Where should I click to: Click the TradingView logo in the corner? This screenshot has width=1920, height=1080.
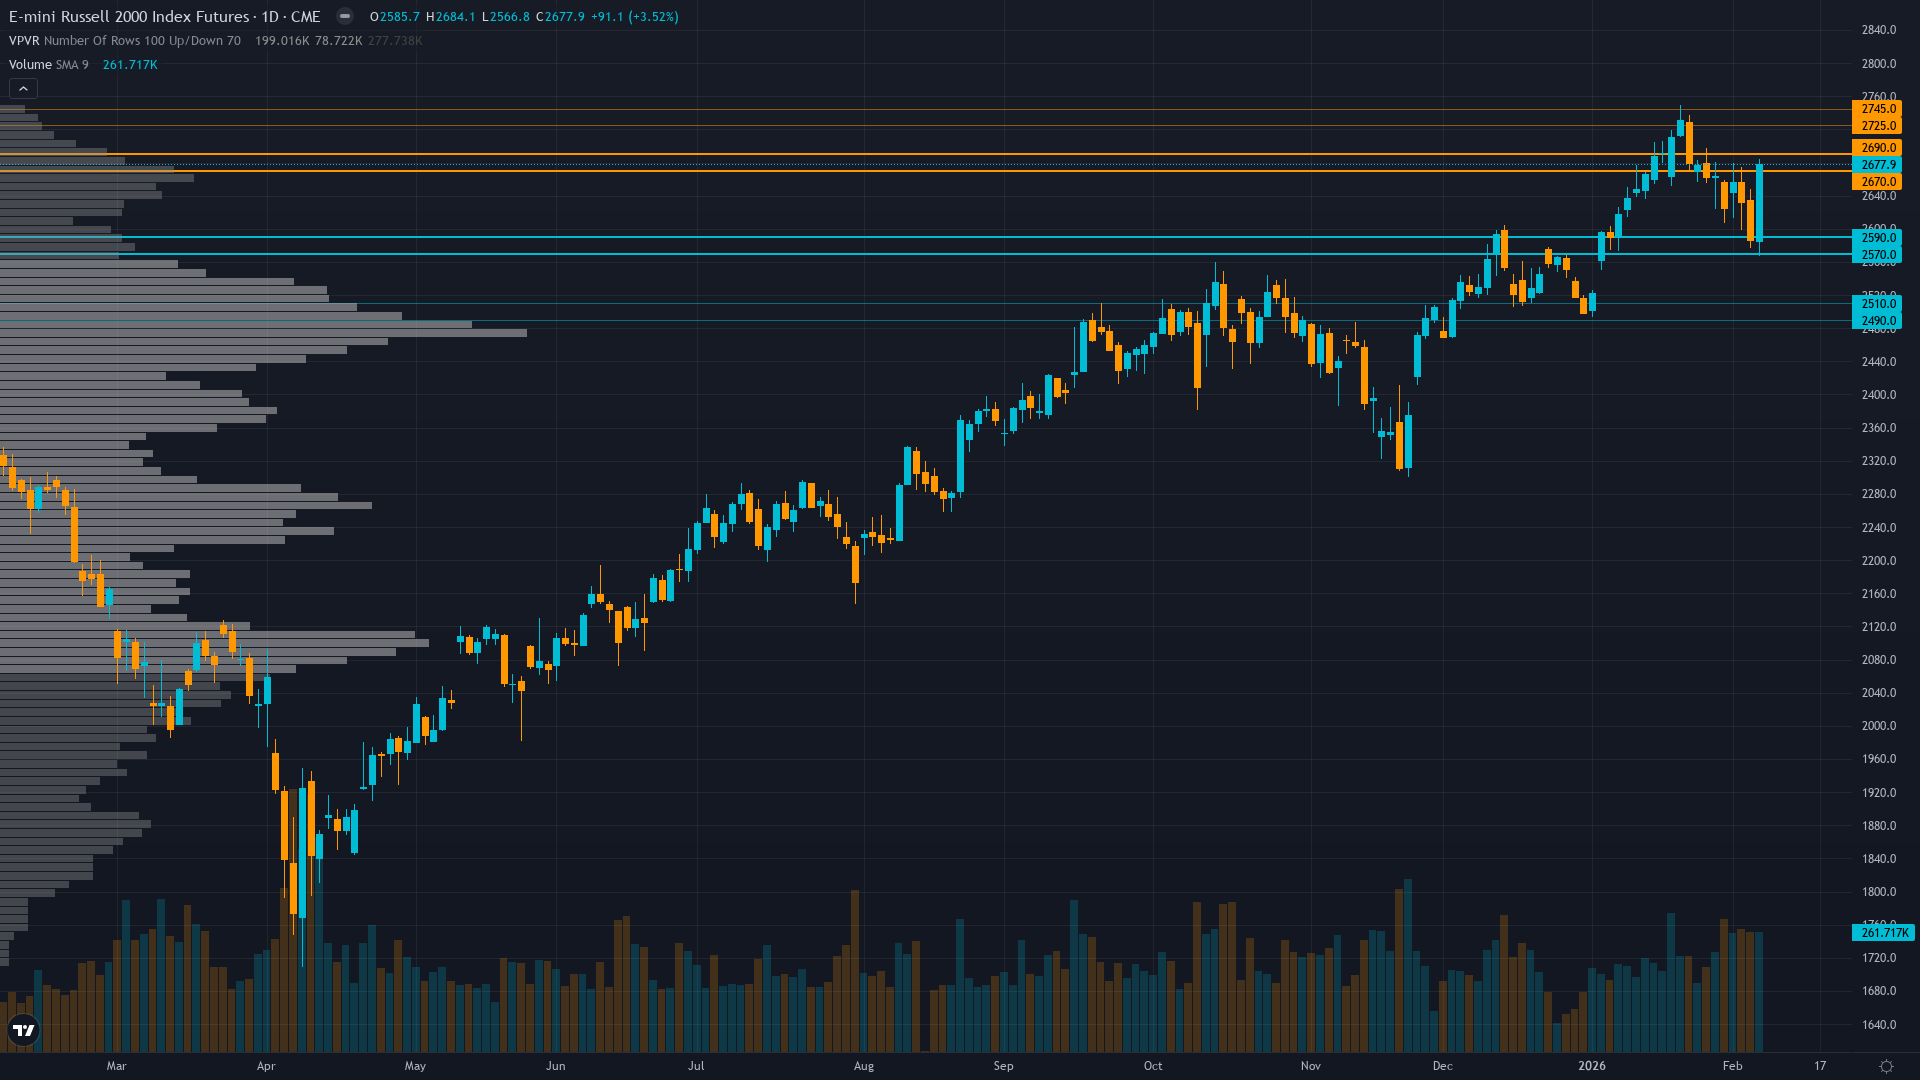[x=22, y=1030]
